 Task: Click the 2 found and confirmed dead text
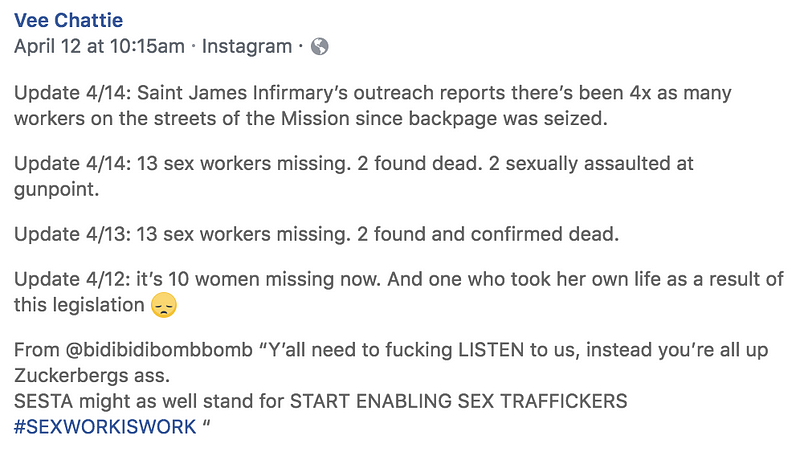click(x=488, y=234)
